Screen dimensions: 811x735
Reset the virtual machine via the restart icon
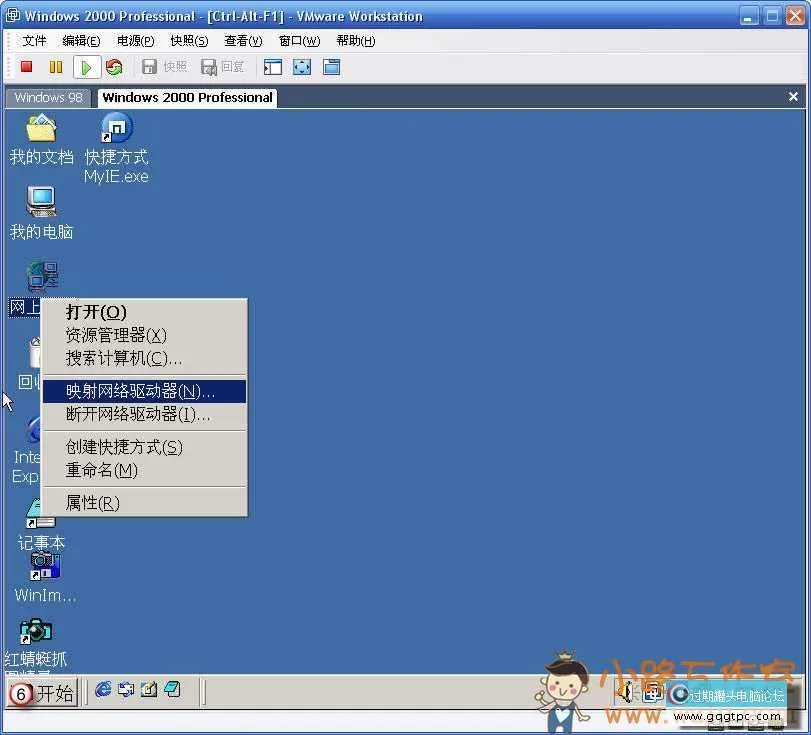(113, 66)
